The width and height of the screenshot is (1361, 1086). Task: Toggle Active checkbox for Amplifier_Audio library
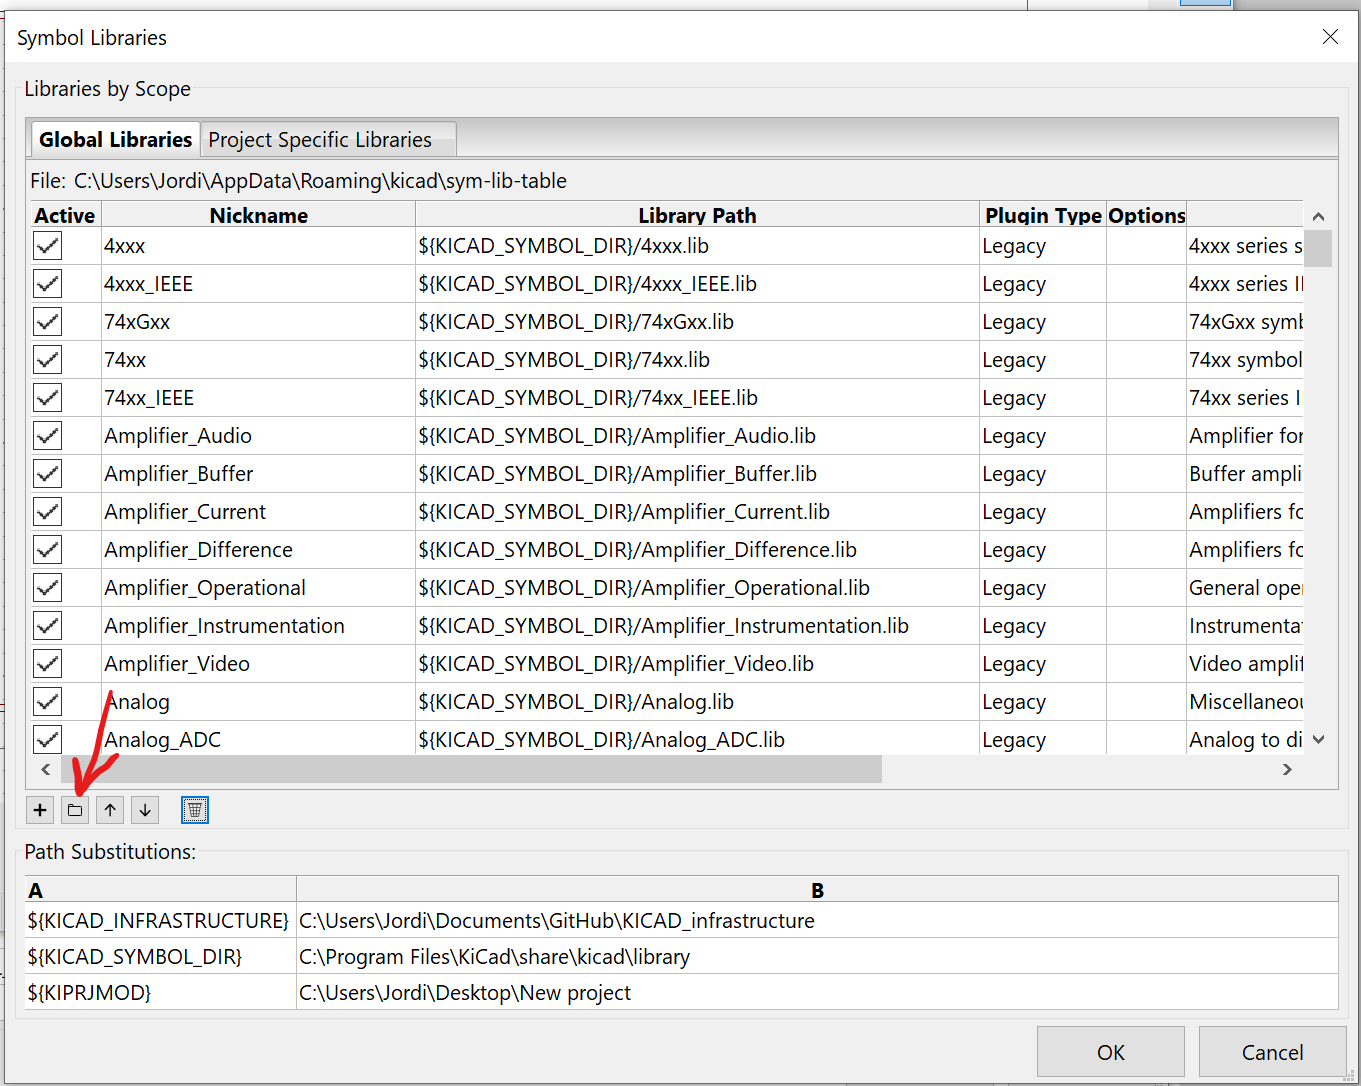(47, 436)
